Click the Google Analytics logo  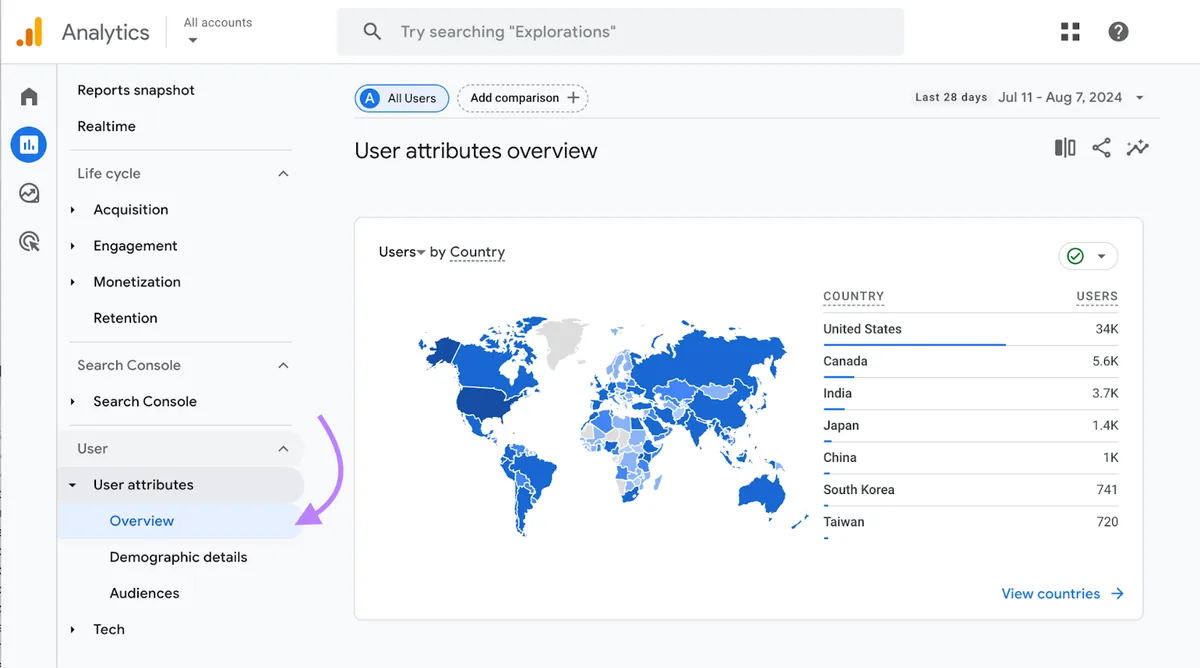tap(29, 32)
